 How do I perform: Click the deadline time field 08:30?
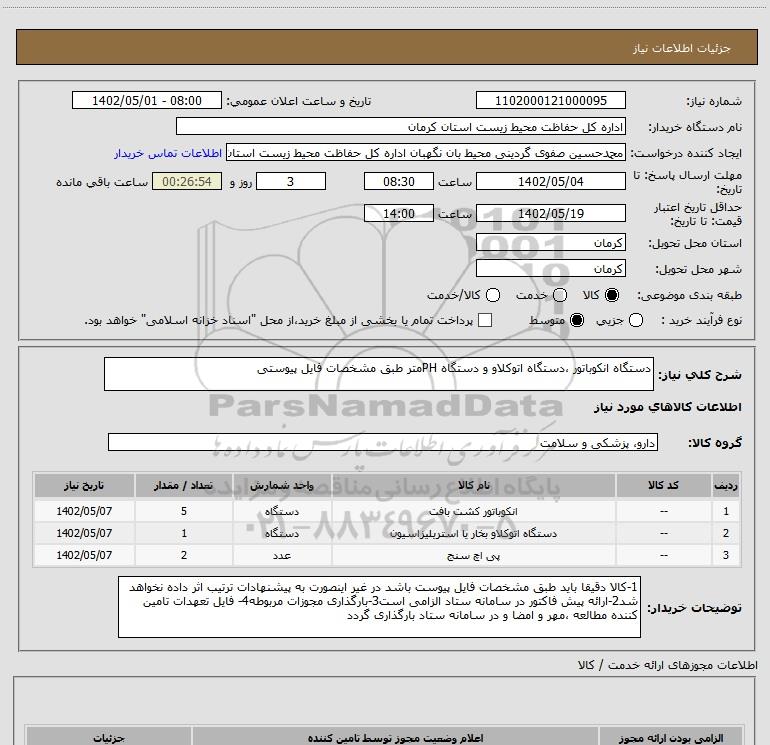399,181
